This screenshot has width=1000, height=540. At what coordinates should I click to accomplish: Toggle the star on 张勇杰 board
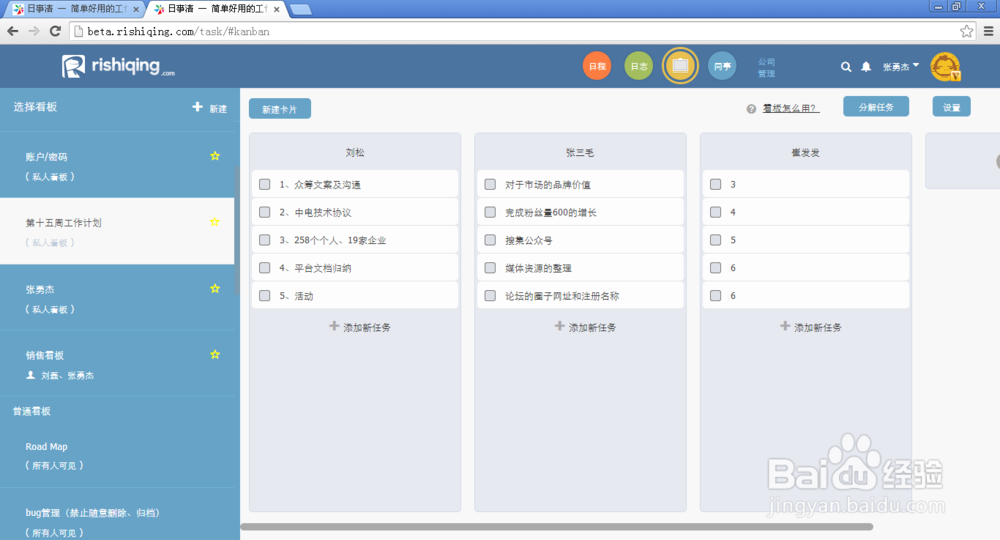pyautogui.click(x=215, y=288)
